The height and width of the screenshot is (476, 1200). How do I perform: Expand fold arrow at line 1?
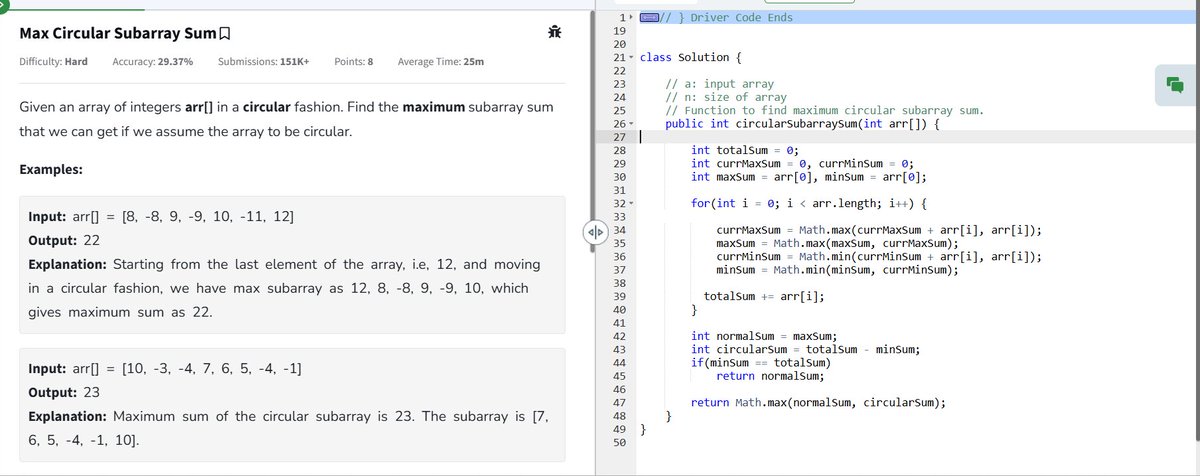coord(631,18)
